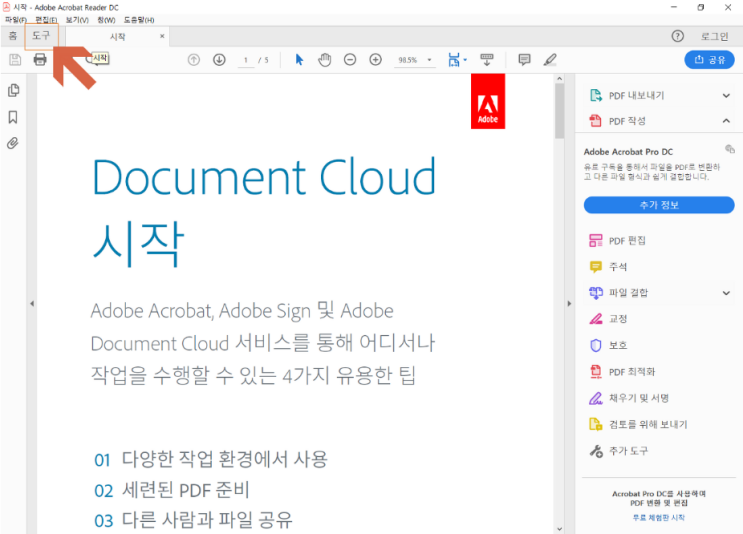The height and width of the screenshot is (534, 743).
Task: Click the scrolling mode toolbar icon
Action: pyautogui.click(x=487, y=60)
